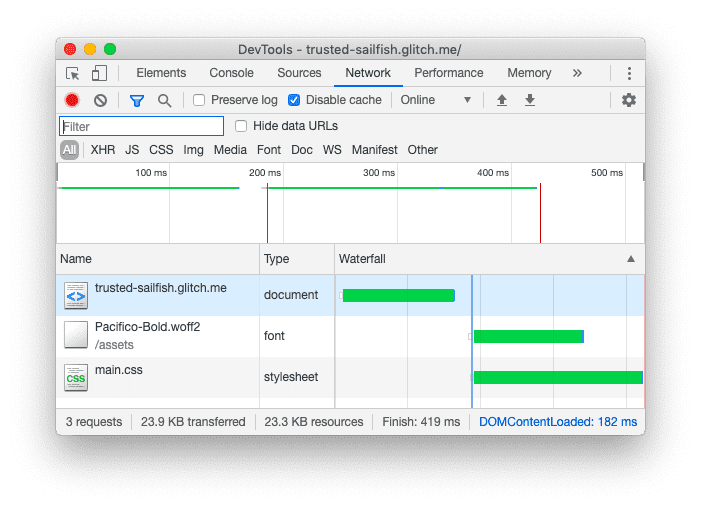Select the main.css request row
The image size is (701, 509).
[160, 377]
